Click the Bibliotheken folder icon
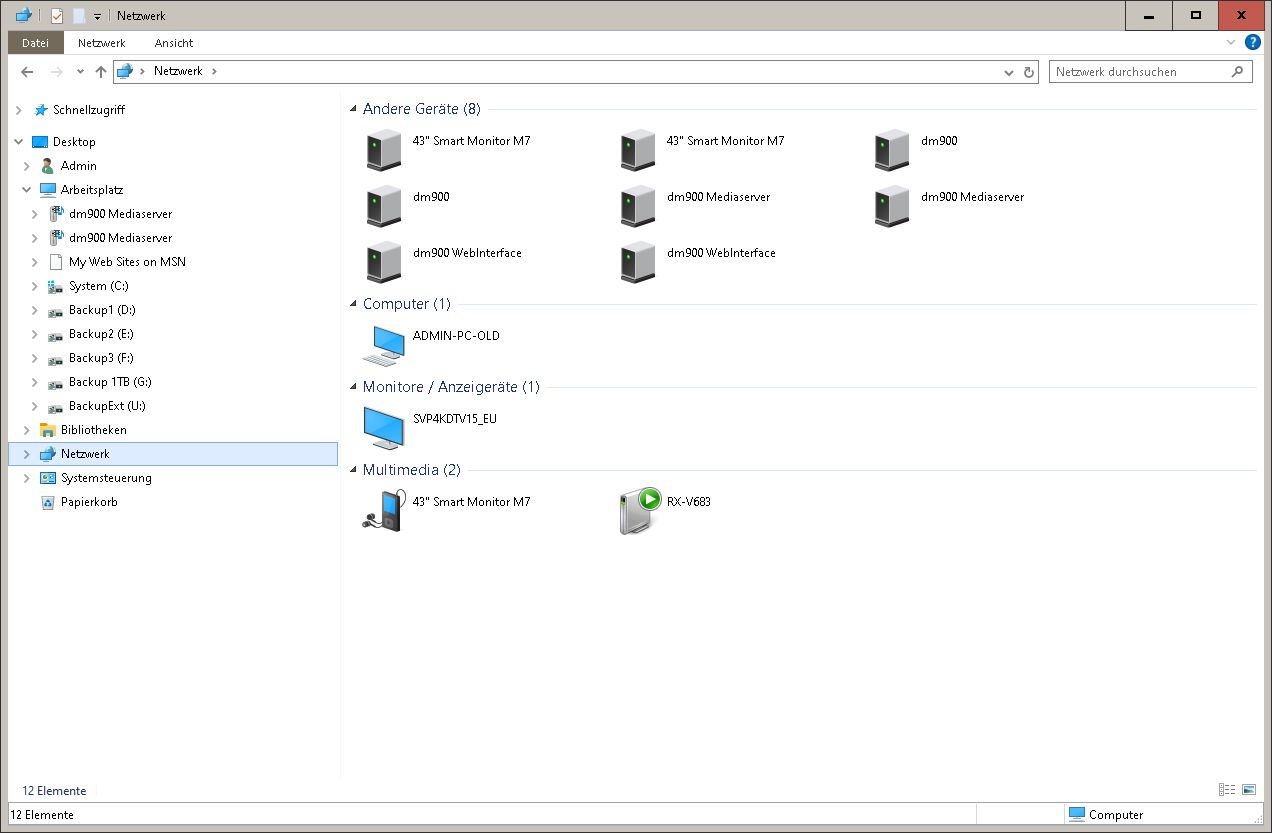Image resolution: width=1272 pixels, height=833 pixels. [47, 430]
